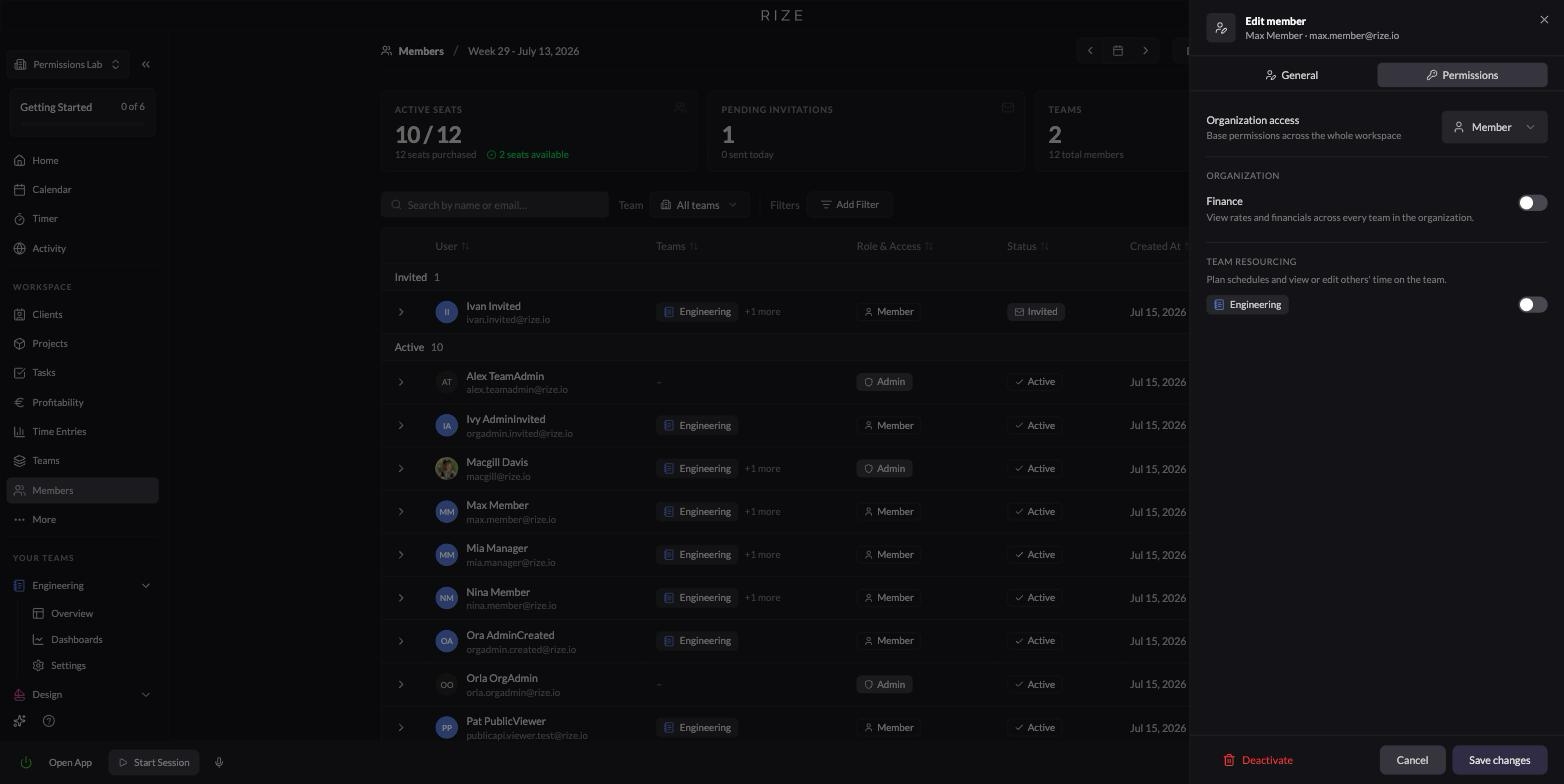This screenshot has width=1564, height=784.
Task: Expand the Alex TeamAdmin row
Action: click(401, 382)
